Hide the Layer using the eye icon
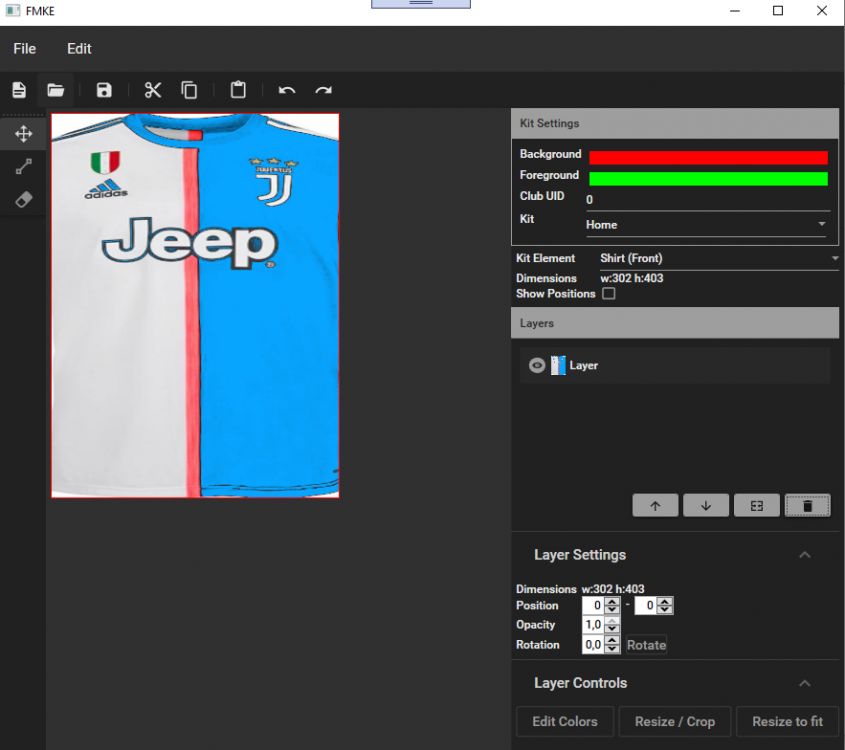 (x=537, y=366)
